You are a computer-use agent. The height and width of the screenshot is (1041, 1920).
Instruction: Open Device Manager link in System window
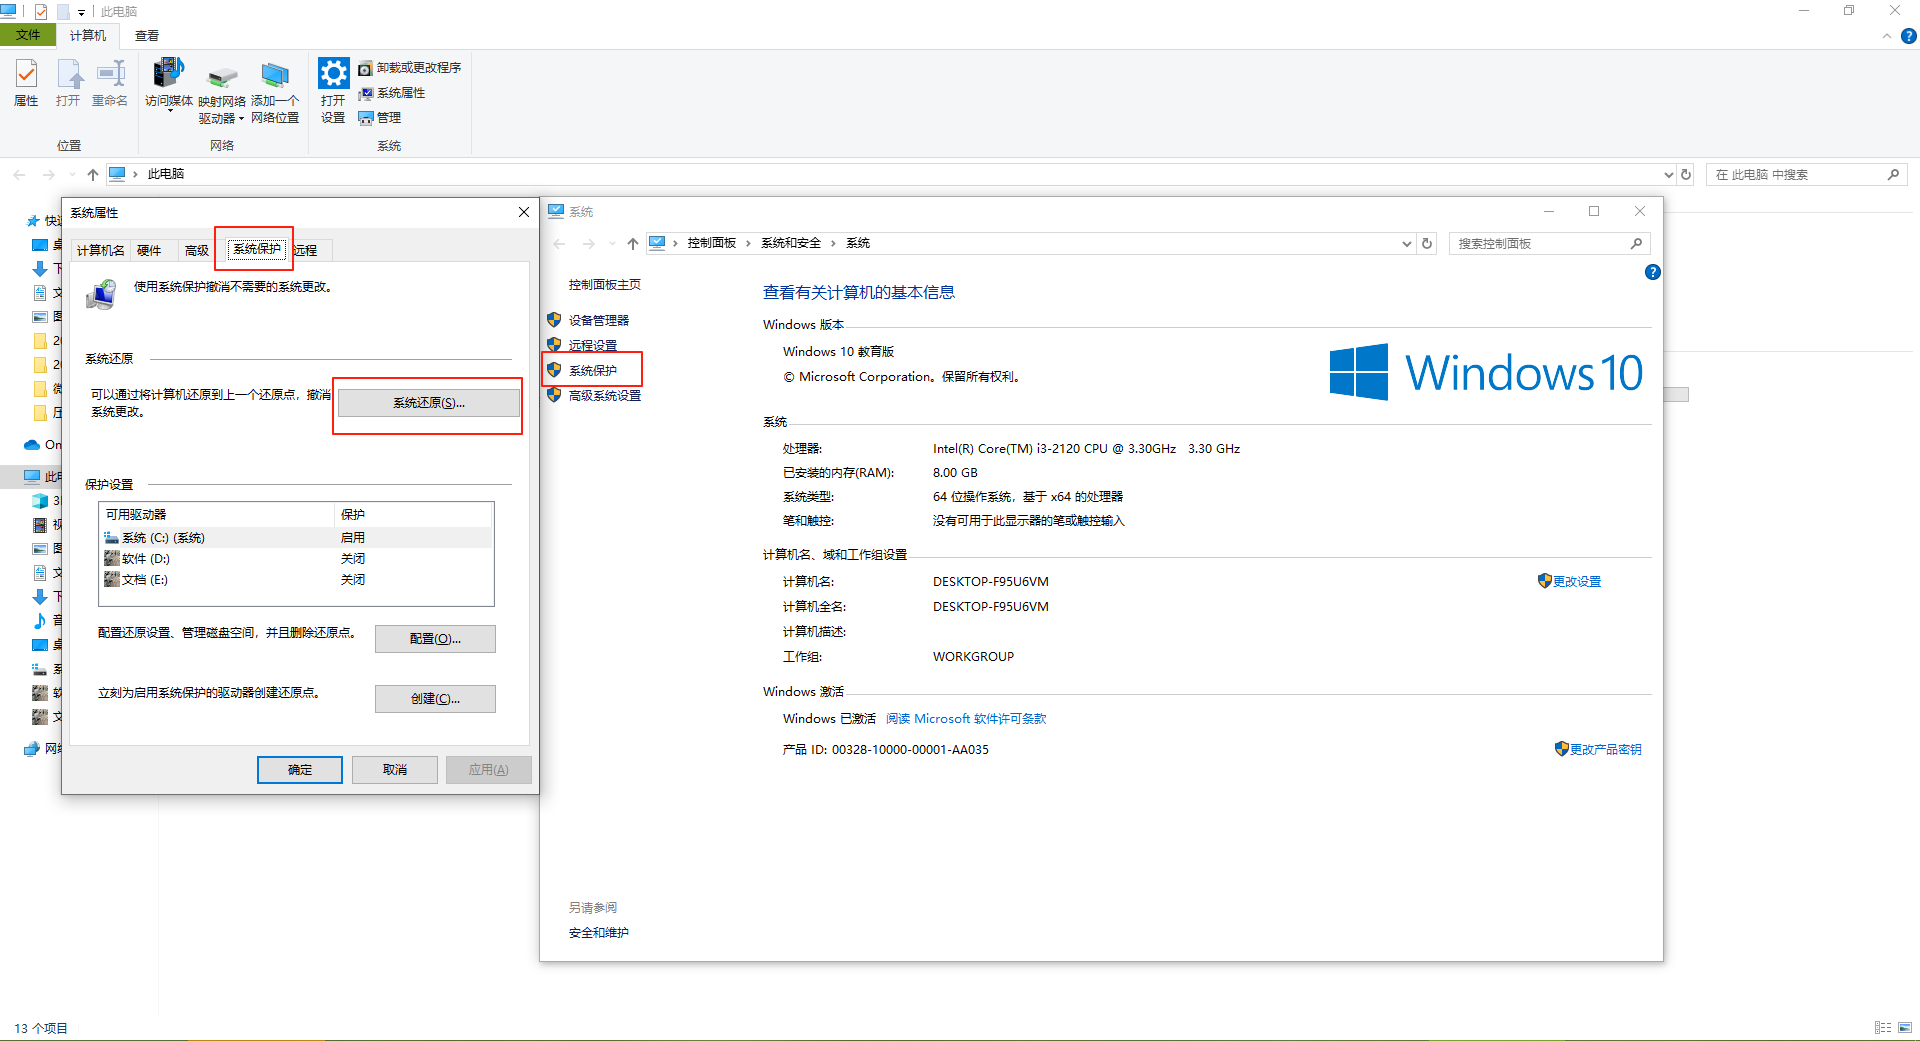click(599, 321)
